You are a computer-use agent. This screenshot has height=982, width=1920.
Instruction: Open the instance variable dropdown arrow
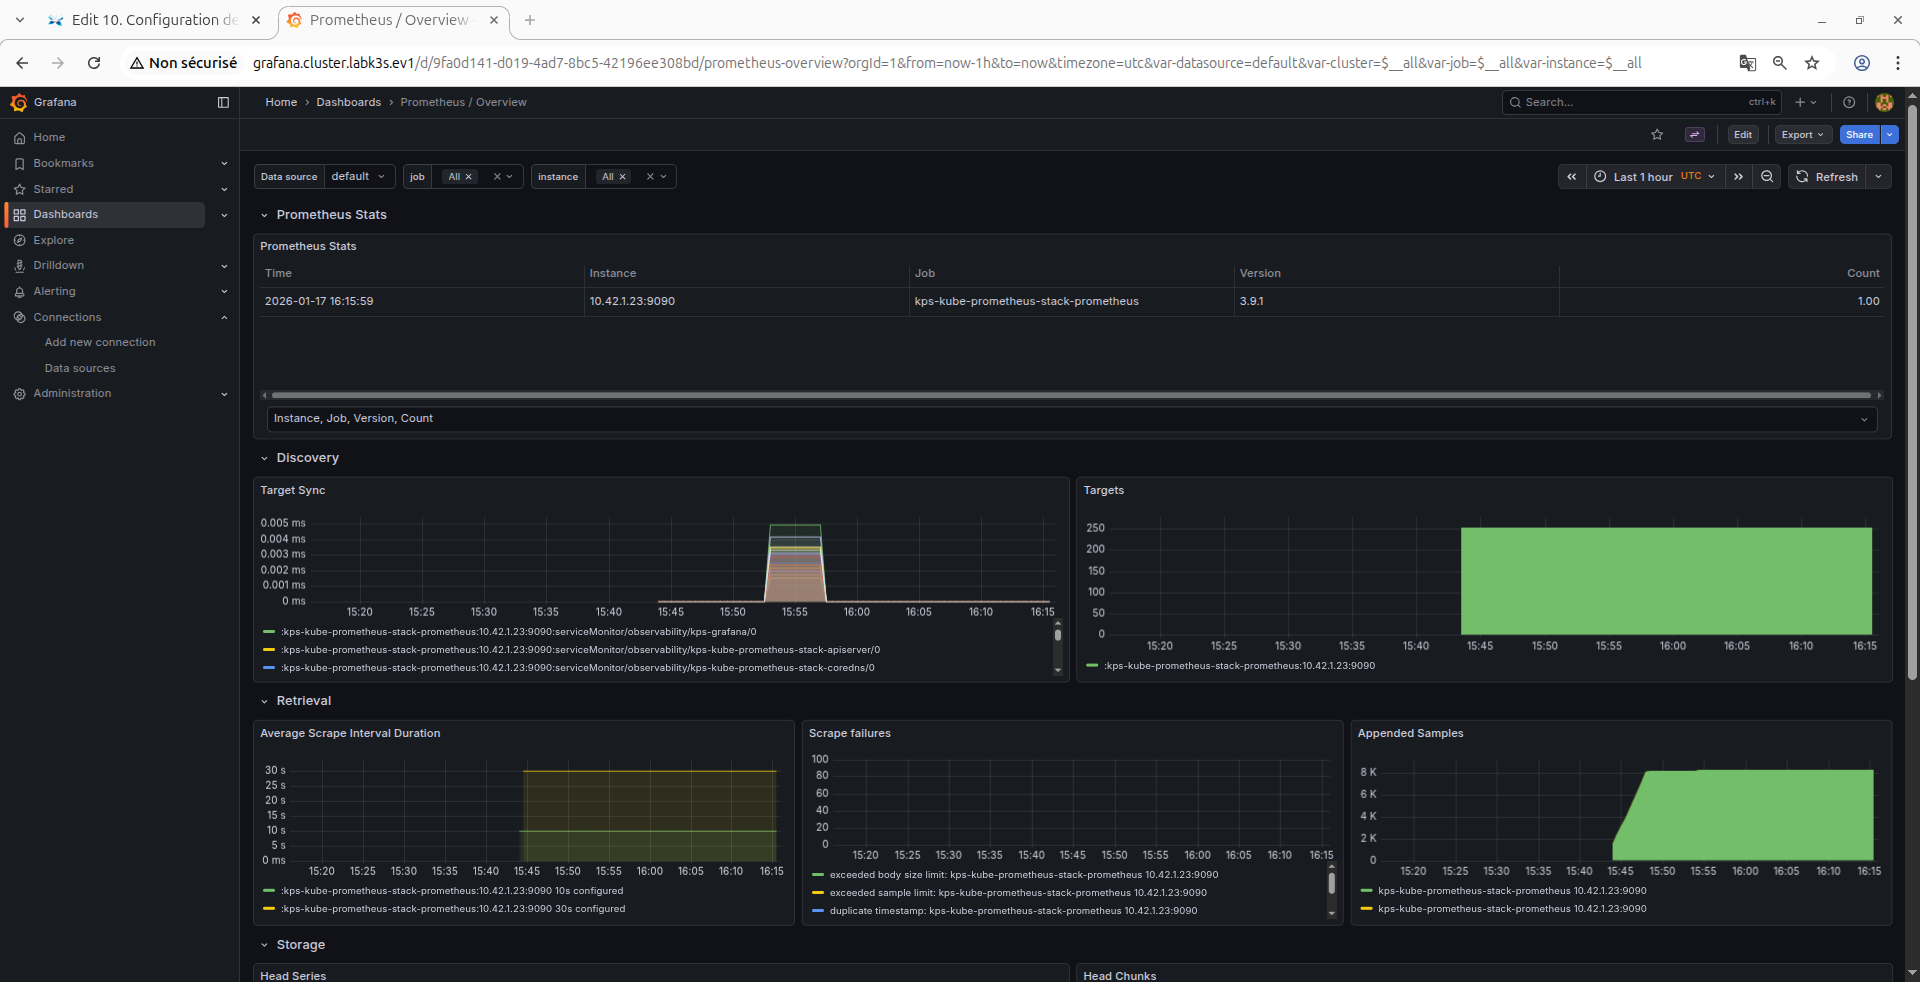click(663, 177)
